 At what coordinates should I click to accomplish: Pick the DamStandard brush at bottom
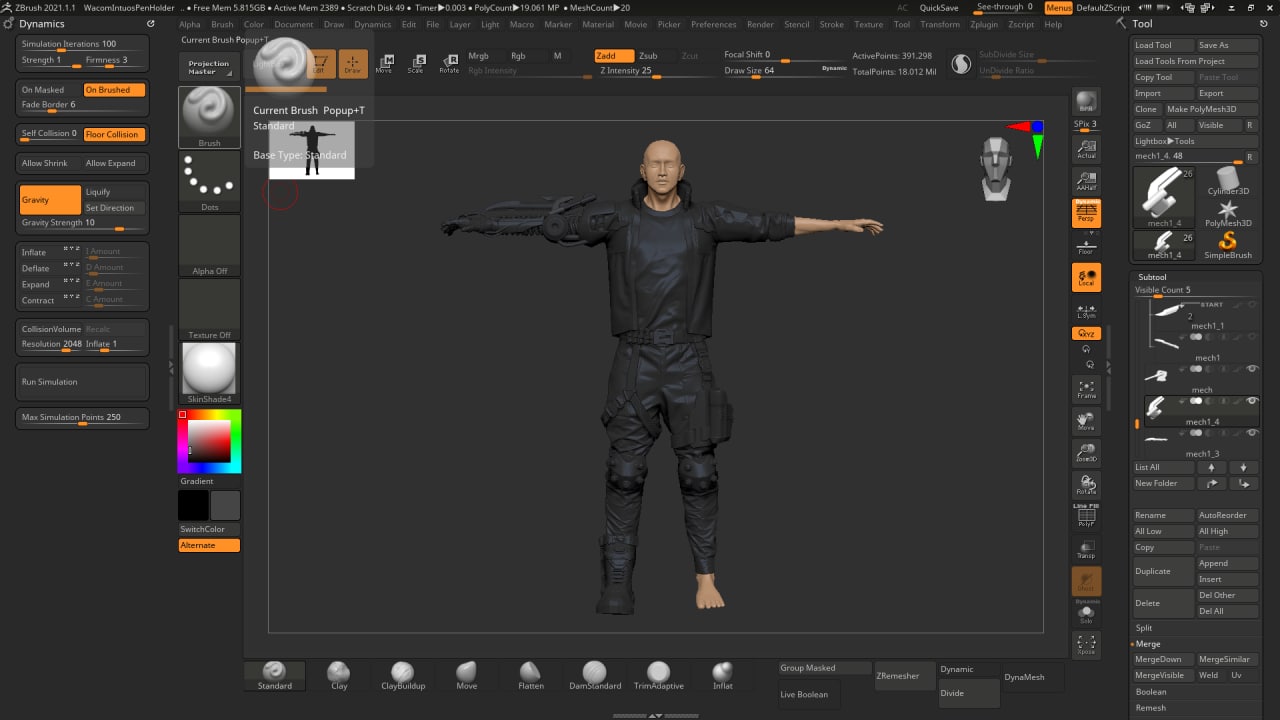click(x=595, y=675)
